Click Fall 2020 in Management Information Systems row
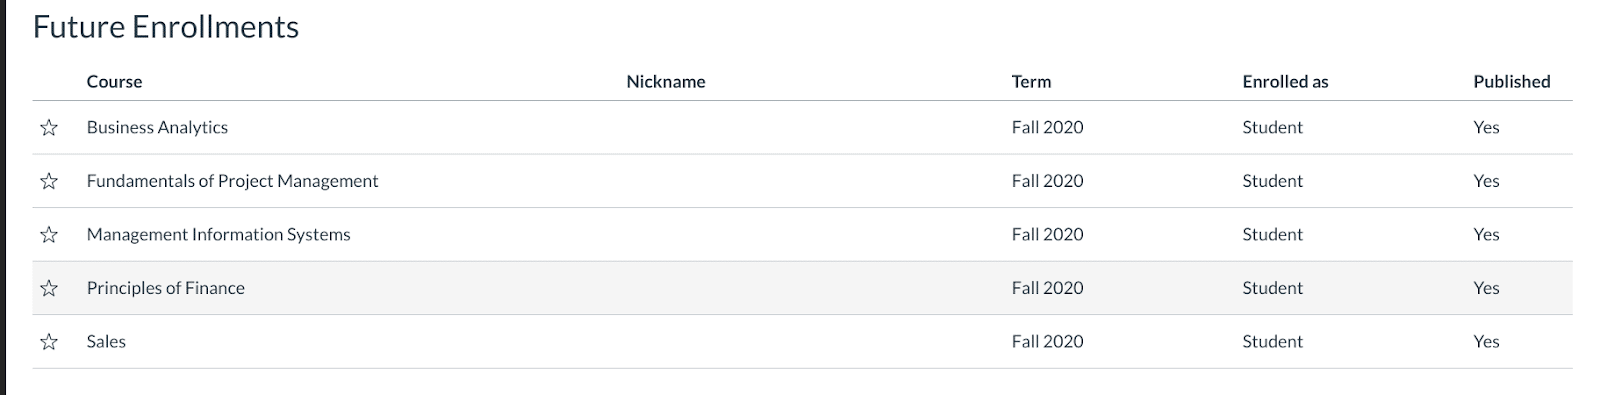Screen dimensions: 1600x395 [1047, 234]
